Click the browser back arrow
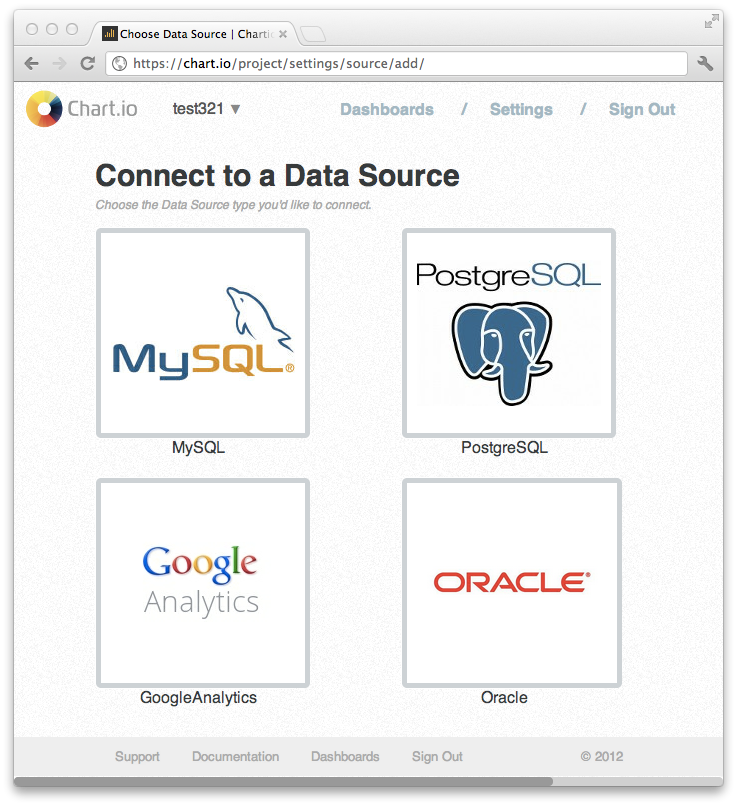Screen dimensions: 737x806 [x=31, y=64]
